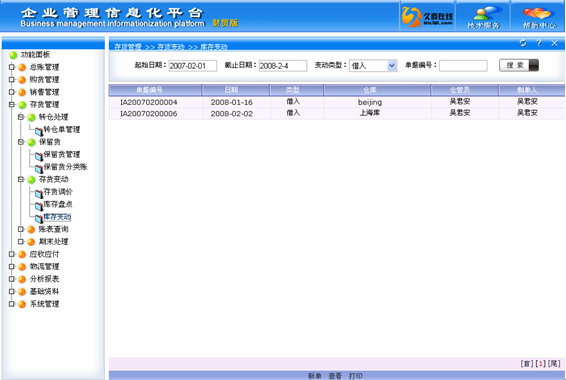This screenshot has height=380, width=566.
Task: Click warehouse cell 上海库
Action: click(370, 113)
